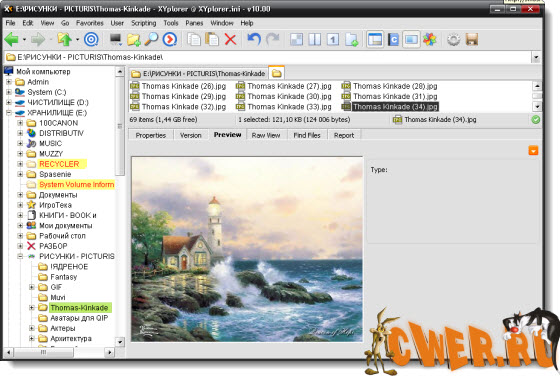The height and width of the screenshot is (376, 560).
Task: Collapse the РИСУНКИ - PICTURIS tree node
Action: pyautogui.click(x=20, y=256)
